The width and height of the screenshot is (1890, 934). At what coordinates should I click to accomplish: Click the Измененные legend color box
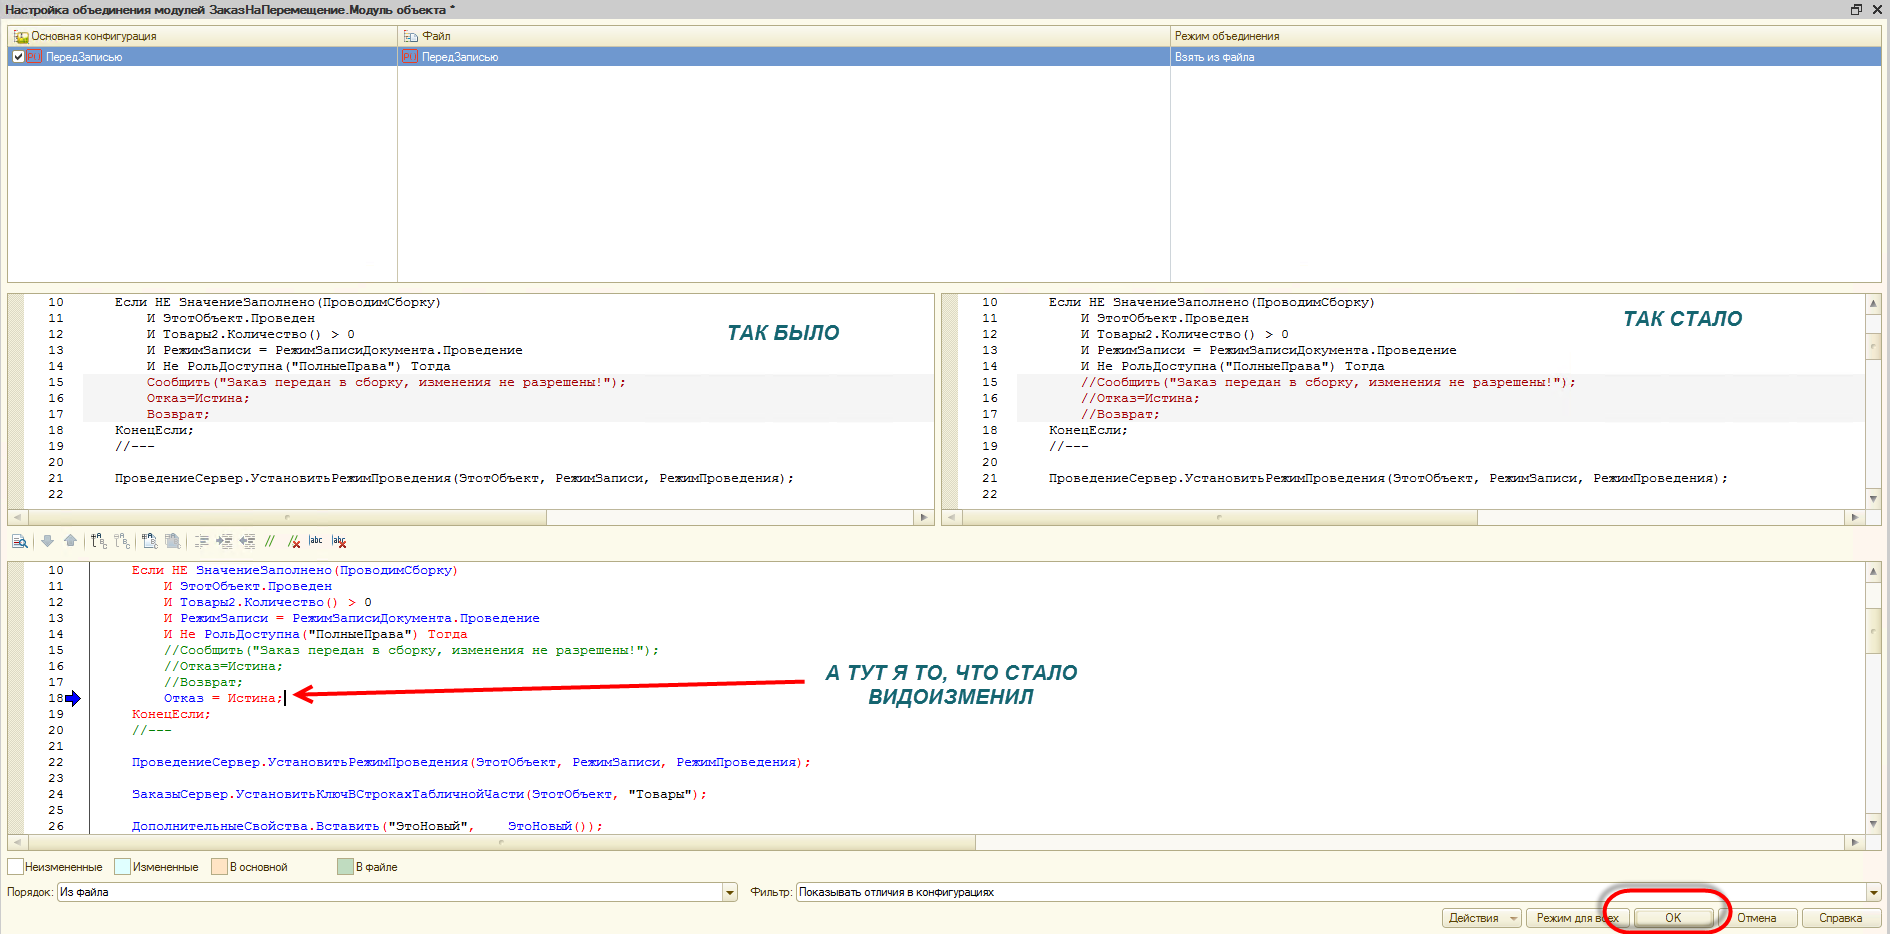tap(122, 867)
